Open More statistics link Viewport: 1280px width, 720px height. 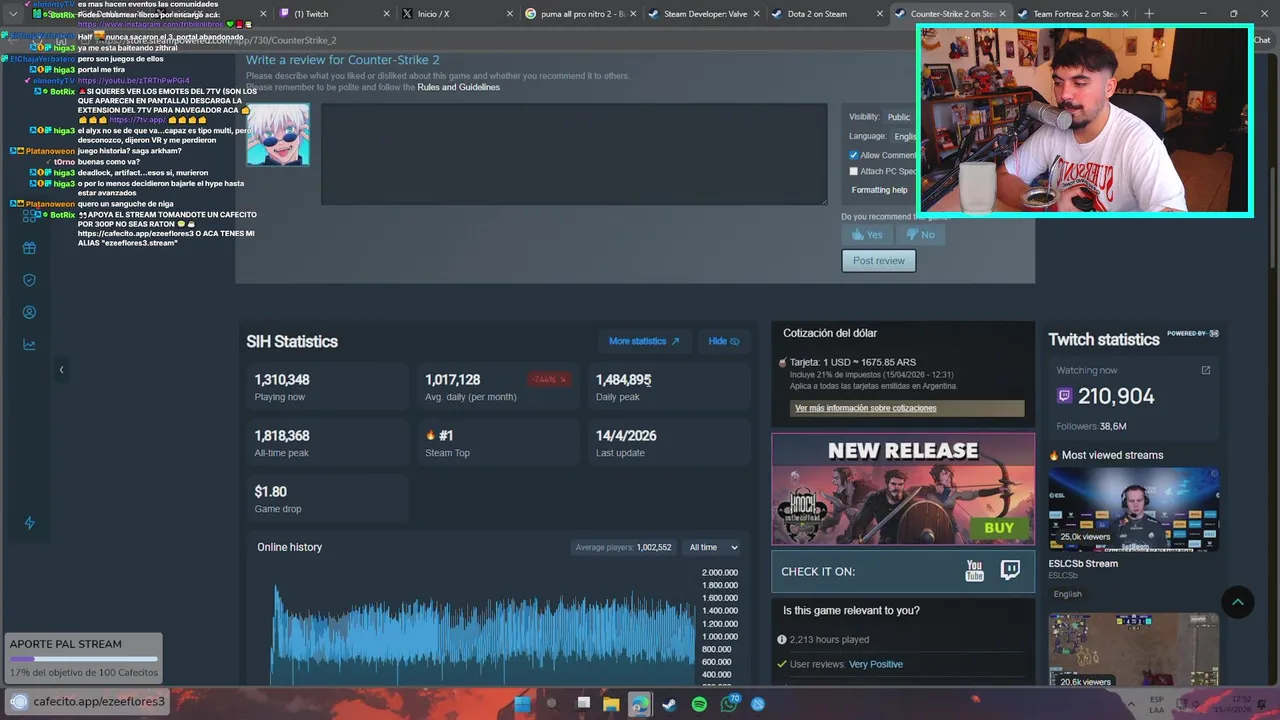(x=644, y=341)
